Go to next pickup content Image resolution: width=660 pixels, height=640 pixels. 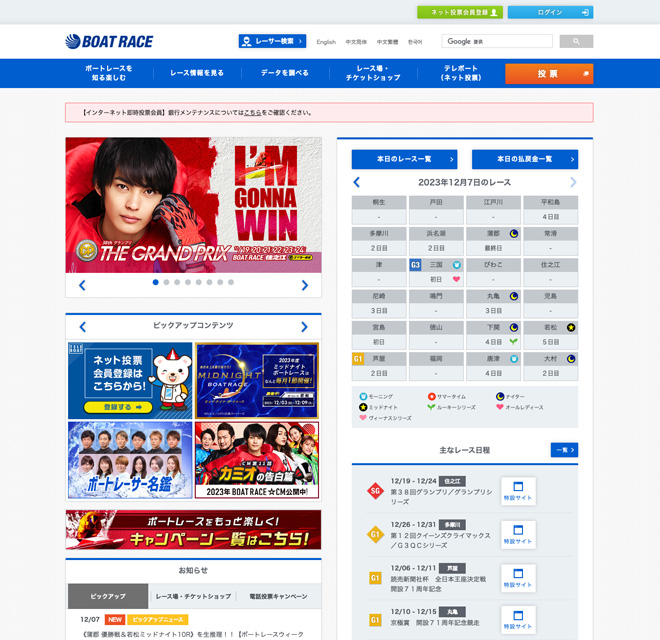[304, 327]
